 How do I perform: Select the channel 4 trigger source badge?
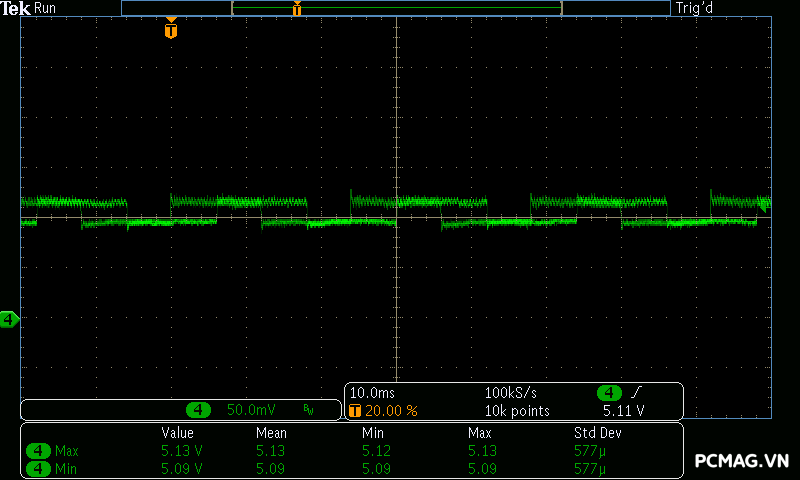[609, 393]
